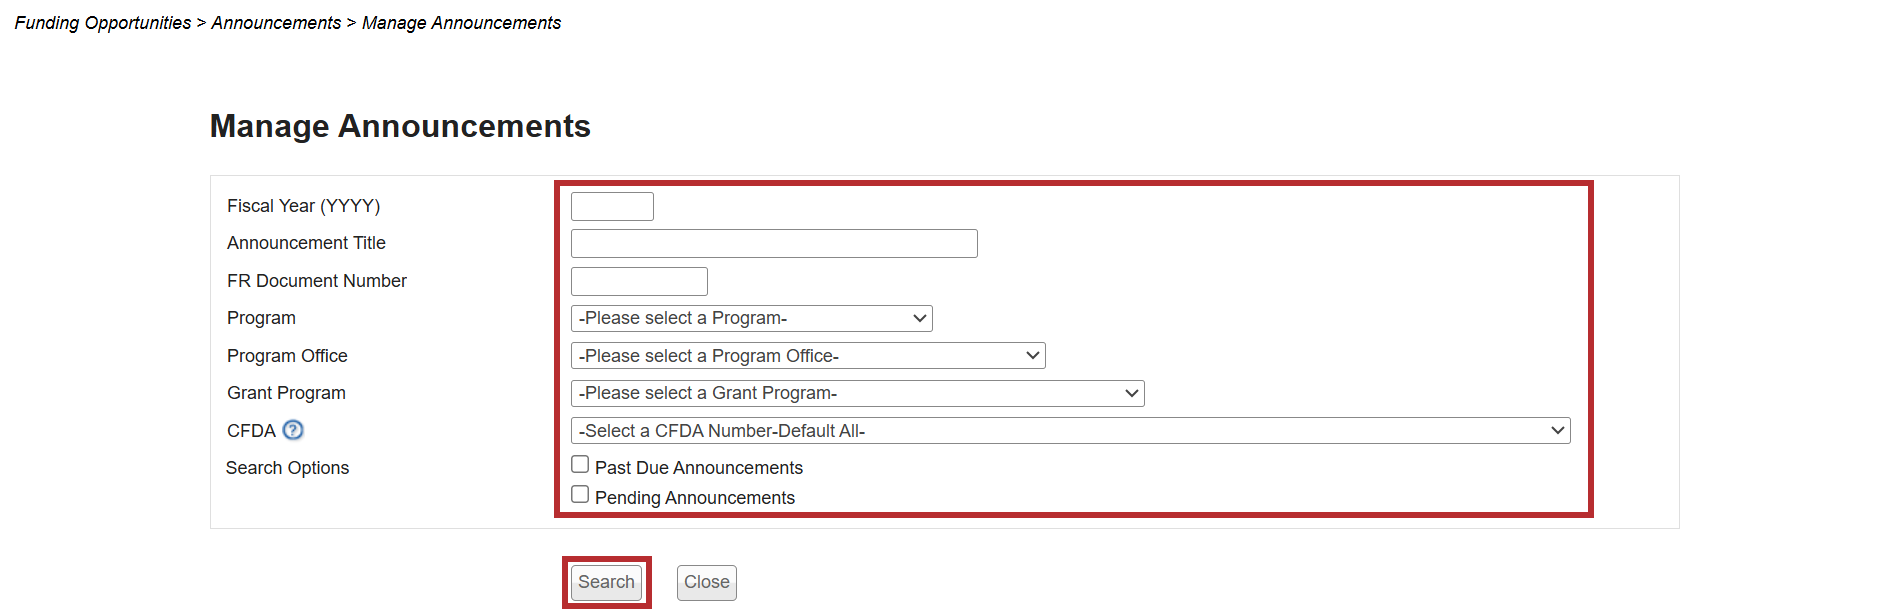Image resolution: width=1889 pixels, height=616 pixels.
Task: Click the Manage Announcements page heading
Action: point(400,126)
